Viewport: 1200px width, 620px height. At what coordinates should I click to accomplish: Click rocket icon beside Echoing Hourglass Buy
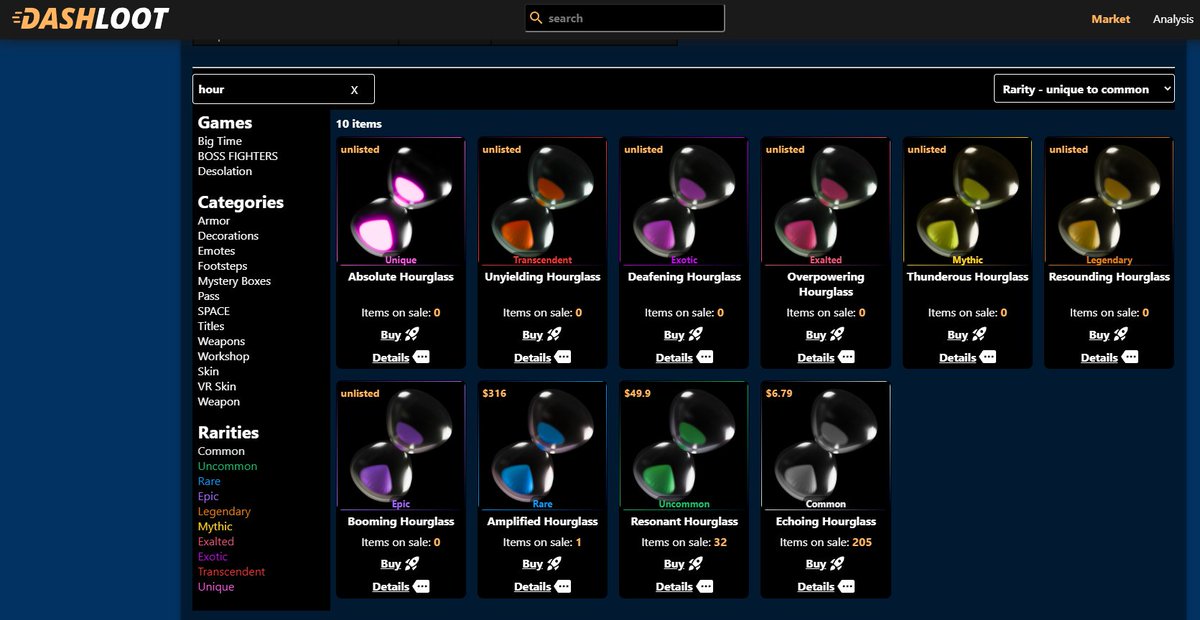pyautogui.click(x=838, y=563)
